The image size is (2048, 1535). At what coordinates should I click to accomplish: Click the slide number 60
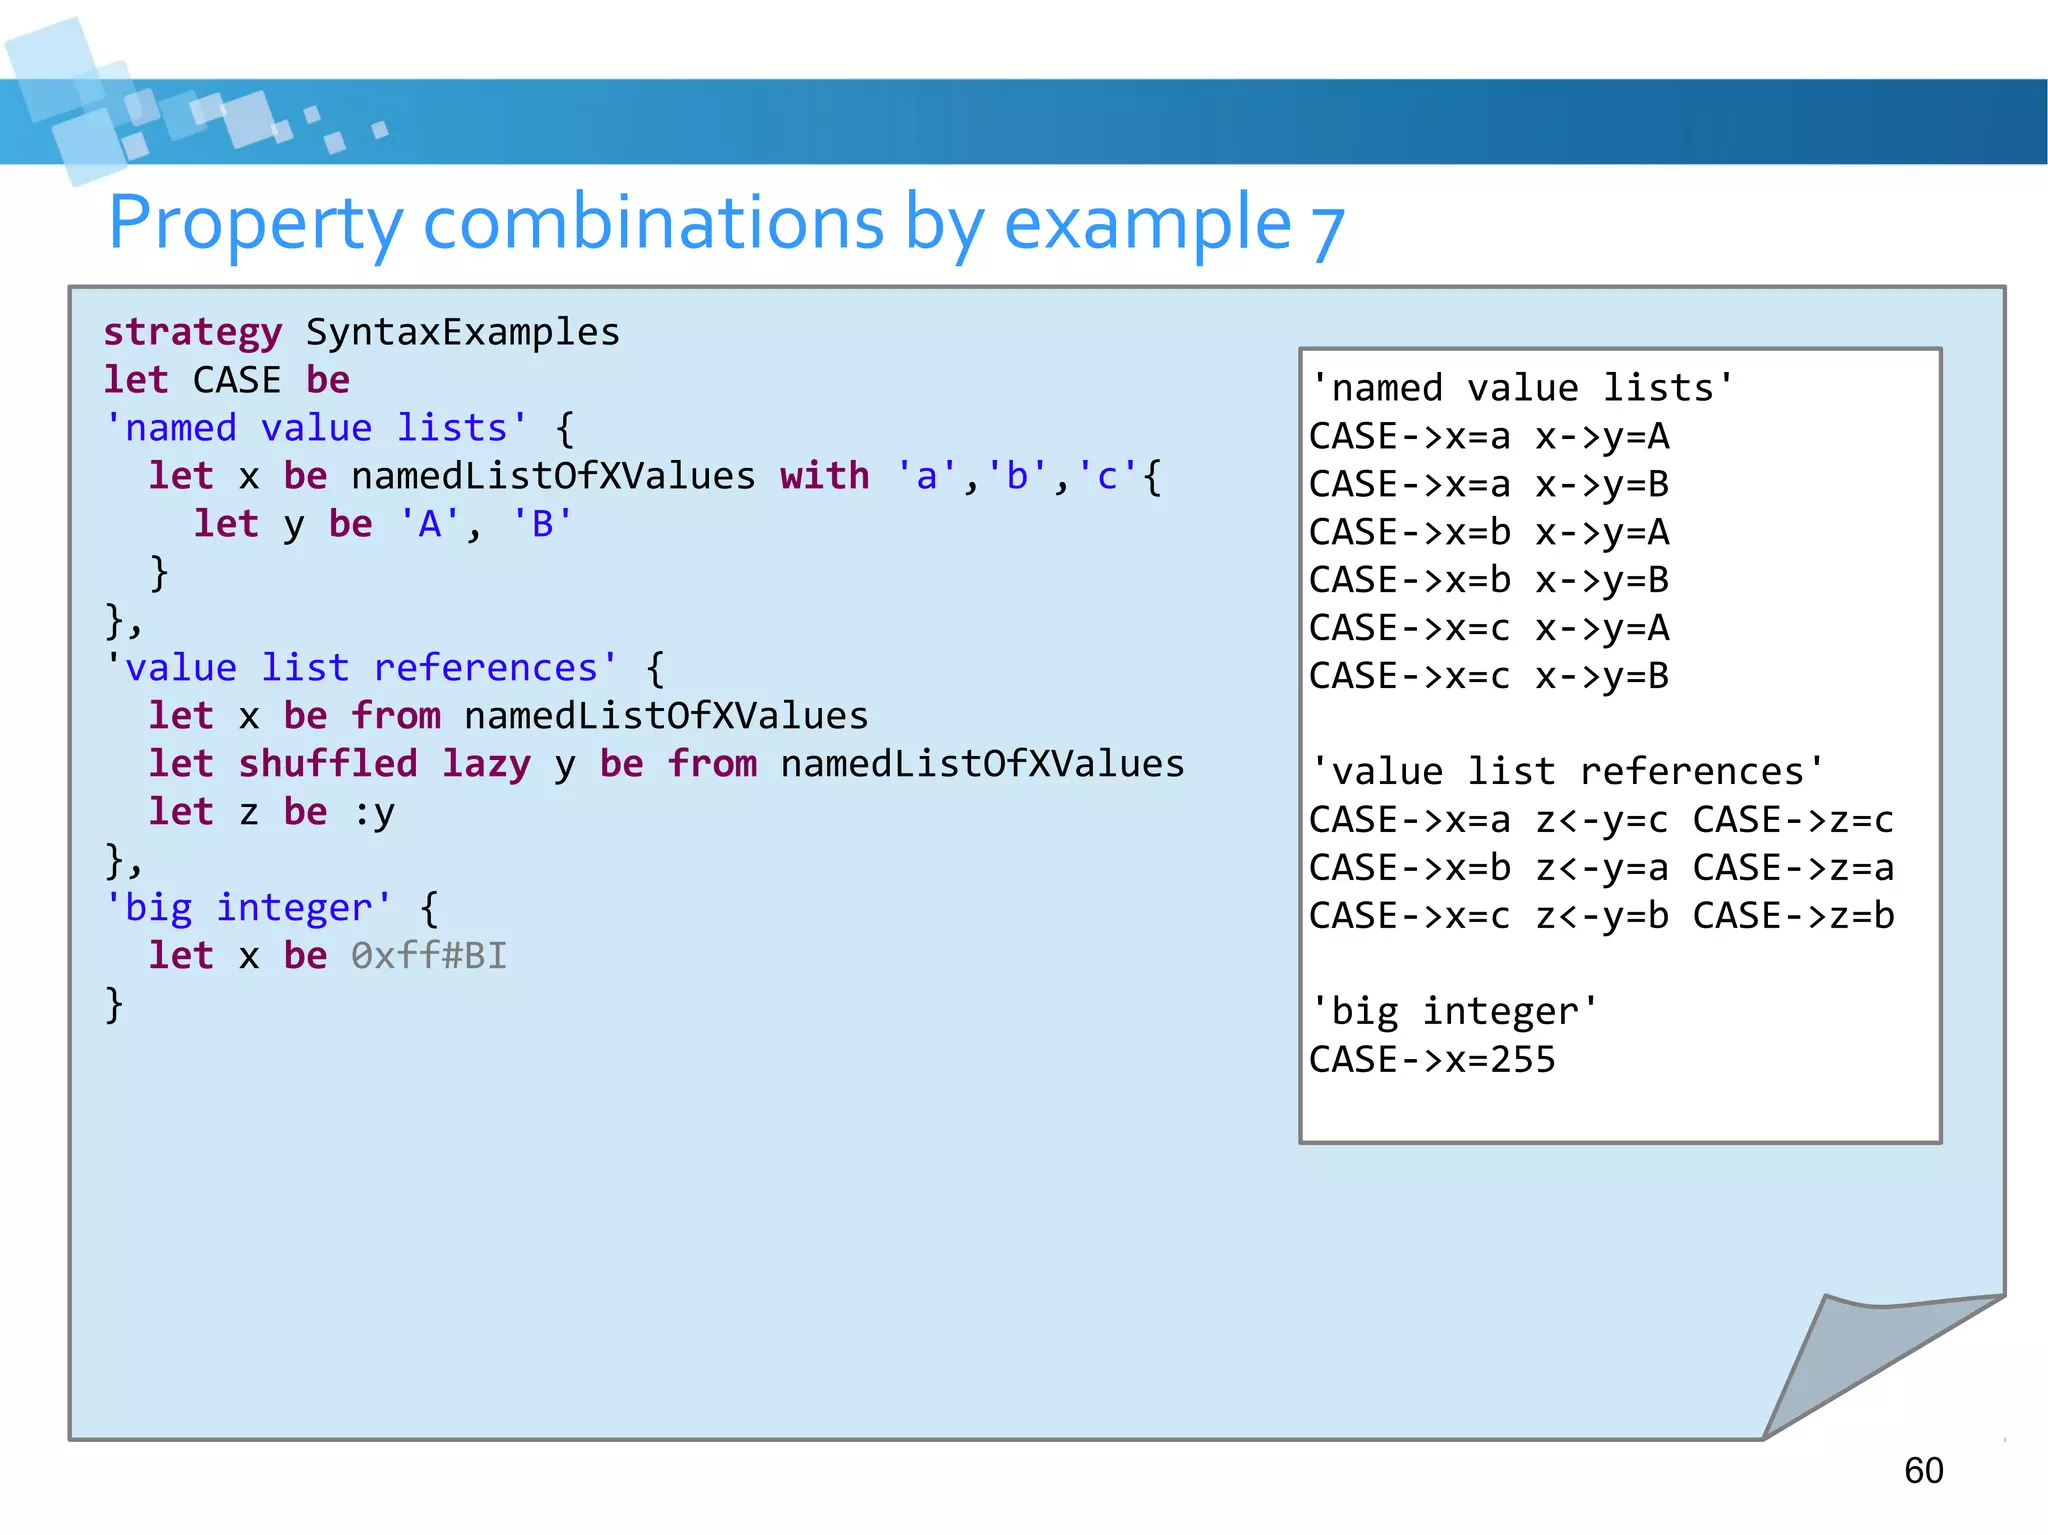(x=1923, y=1471)
